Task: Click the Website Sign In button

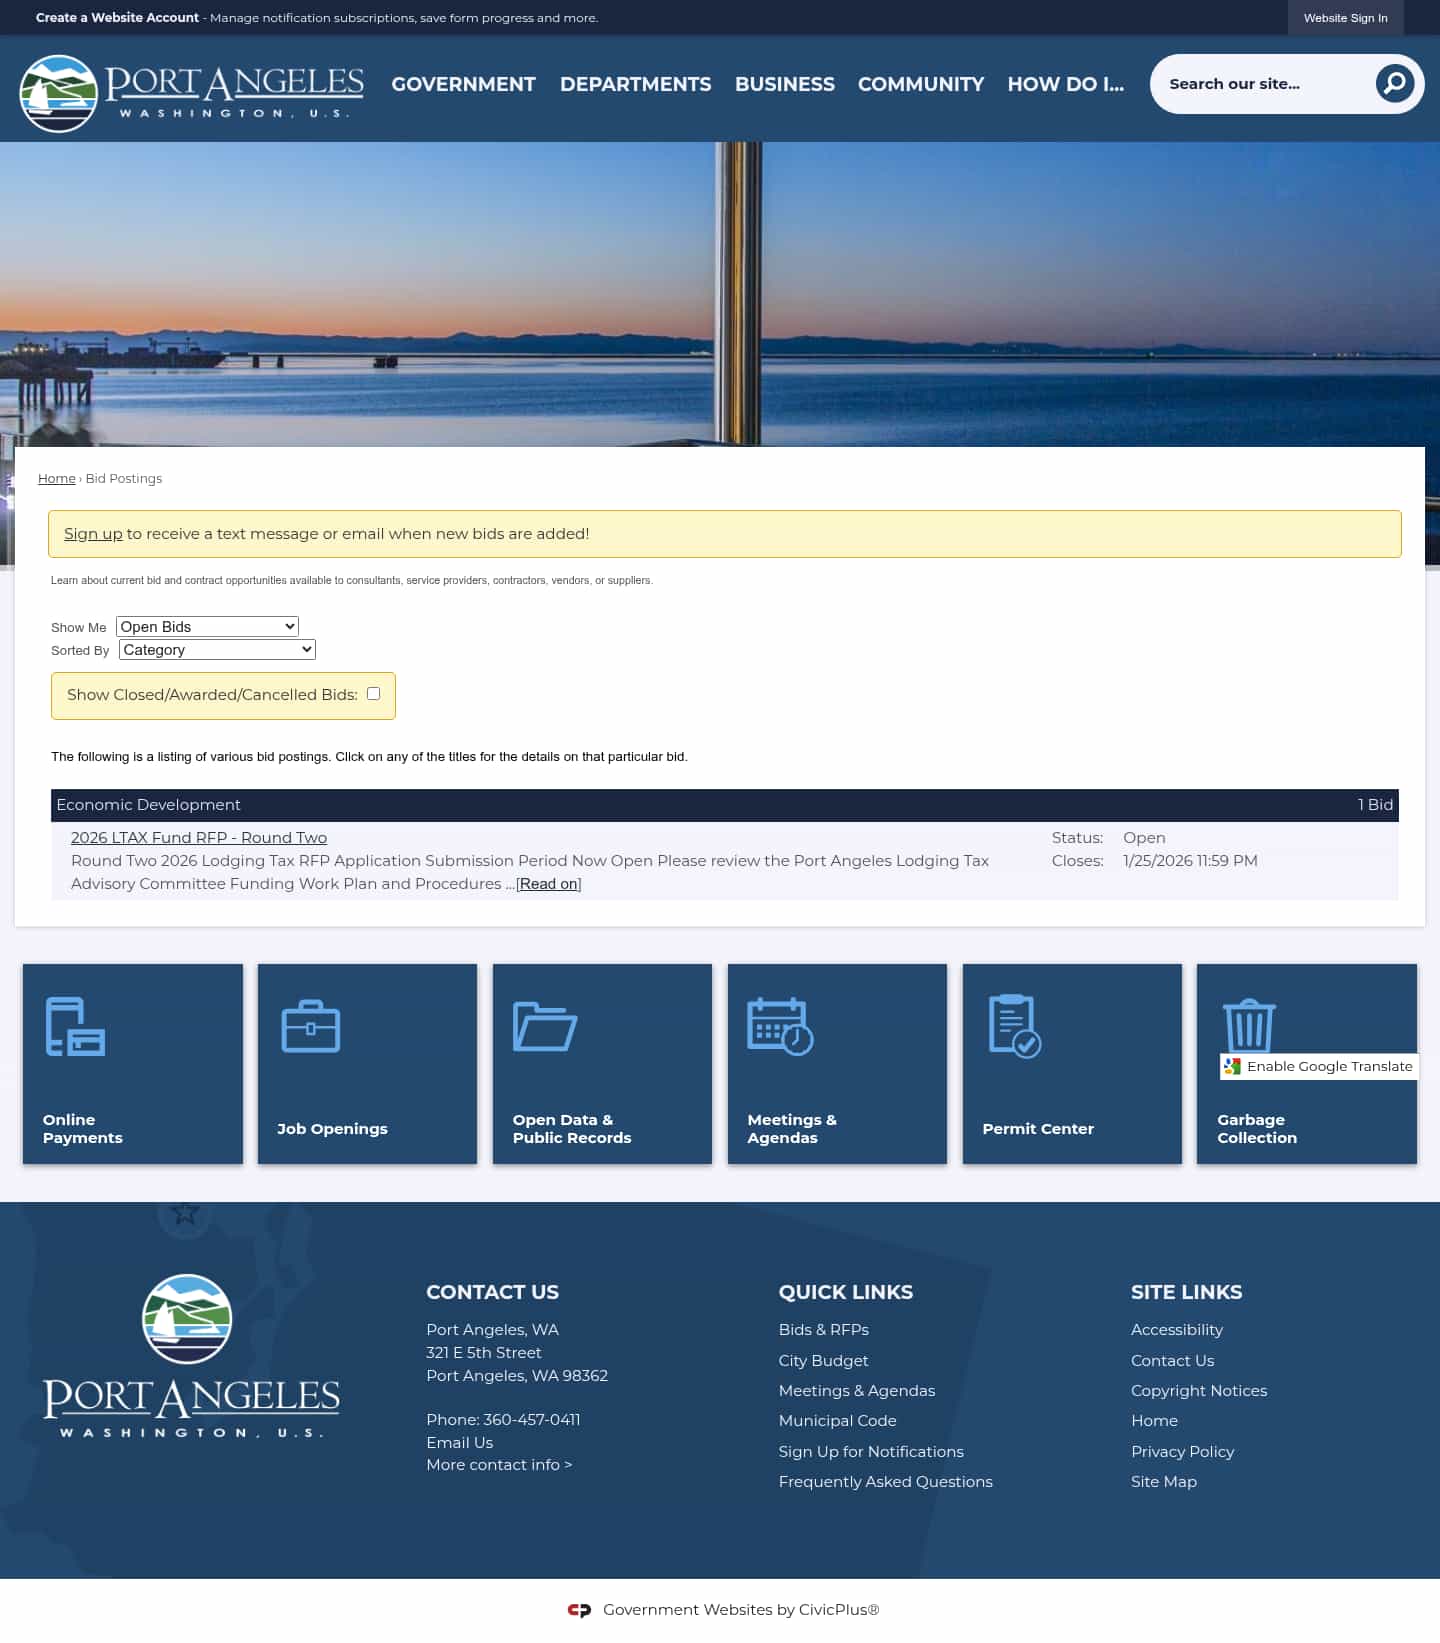Action: [x=1345, y=18]
